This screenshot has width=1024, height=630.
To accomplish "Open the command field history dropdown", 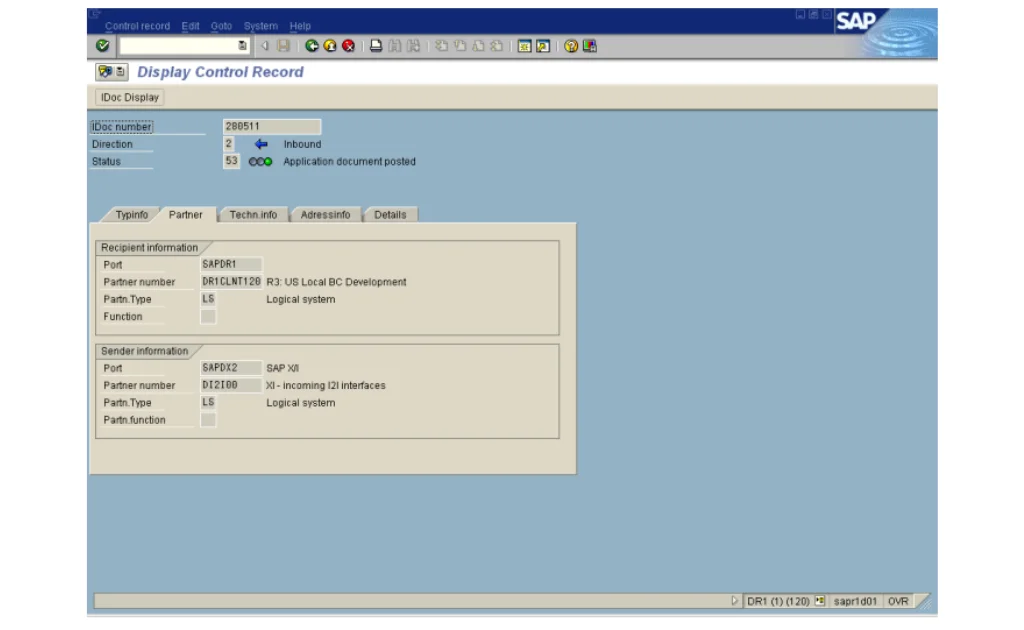I will point(242,46).
